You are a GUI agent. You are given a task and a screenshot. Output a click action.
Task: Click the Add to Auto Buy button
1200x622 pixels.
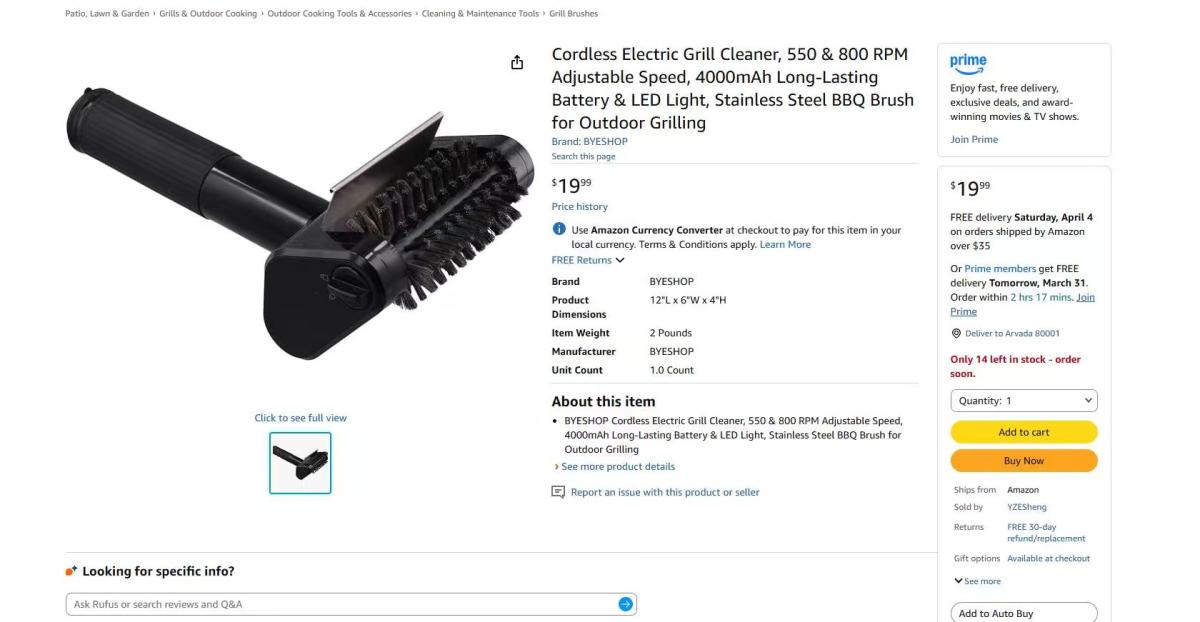click(x=1024, y=613)
